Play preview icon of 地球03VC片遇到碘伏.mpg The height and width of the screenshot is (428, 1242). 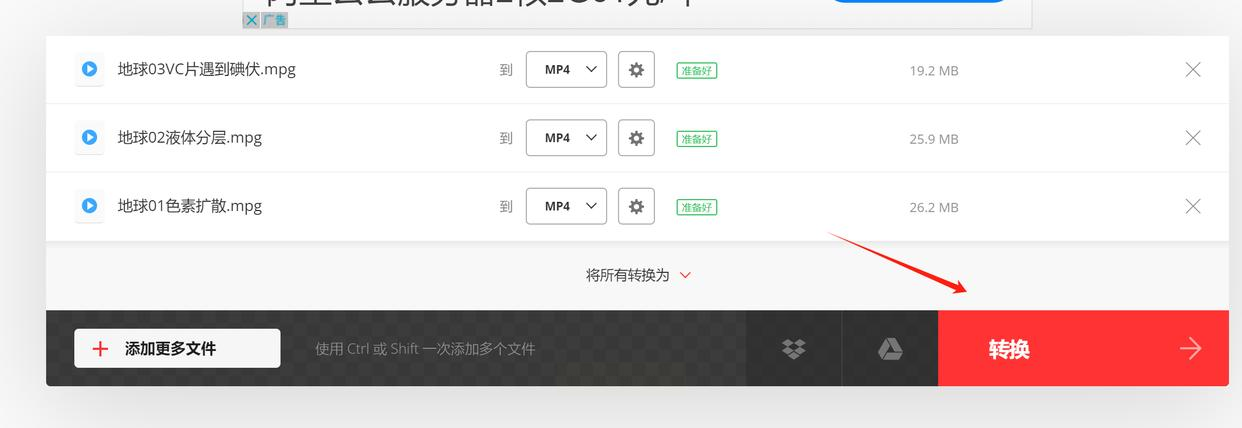[89, 69]
